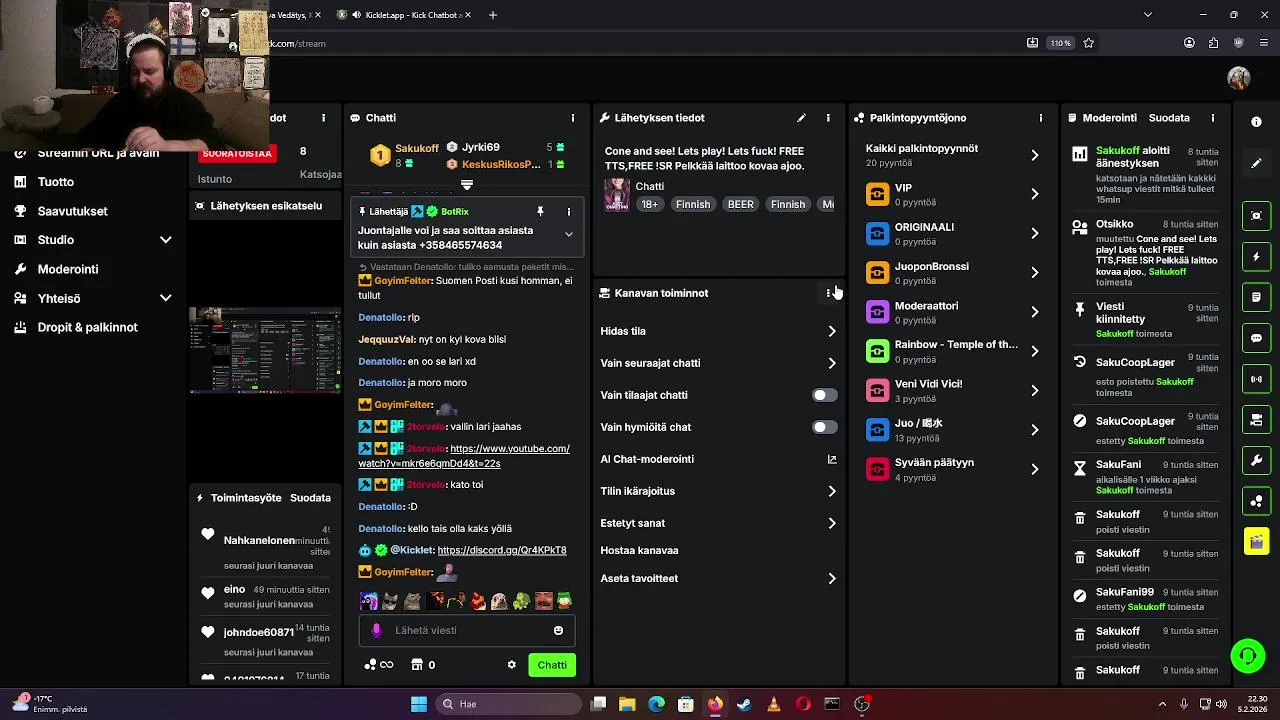
Task: Open Tilin ikärajoitus settings
Action: tap(719, 491)
